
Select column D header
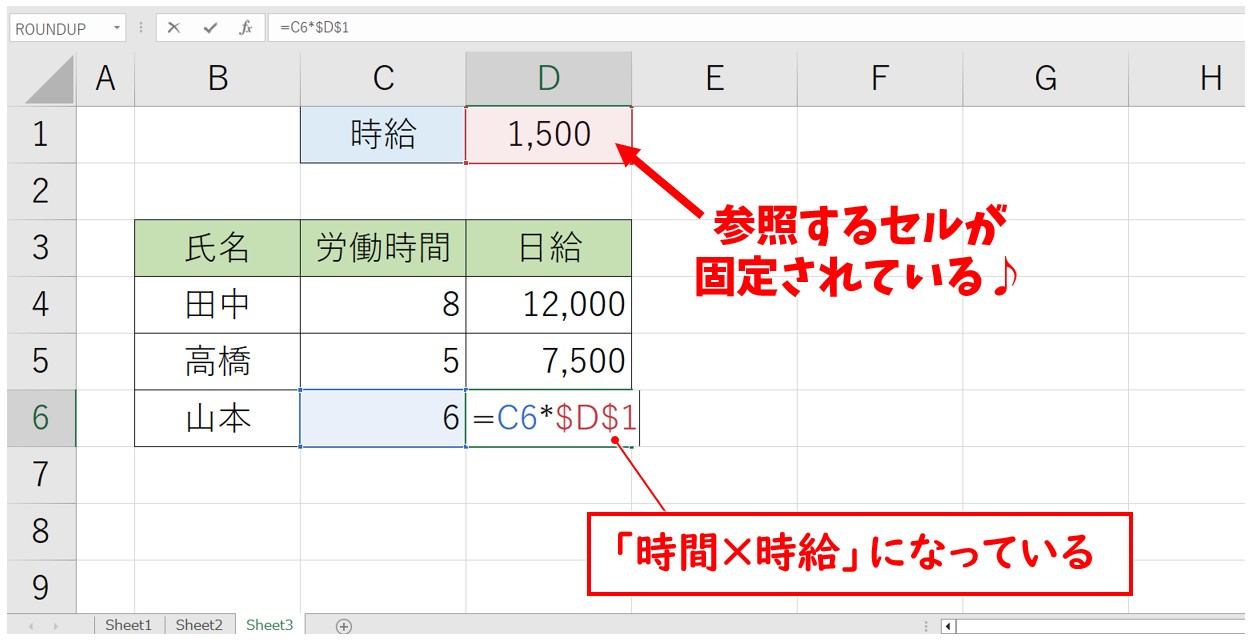(549, 80)
